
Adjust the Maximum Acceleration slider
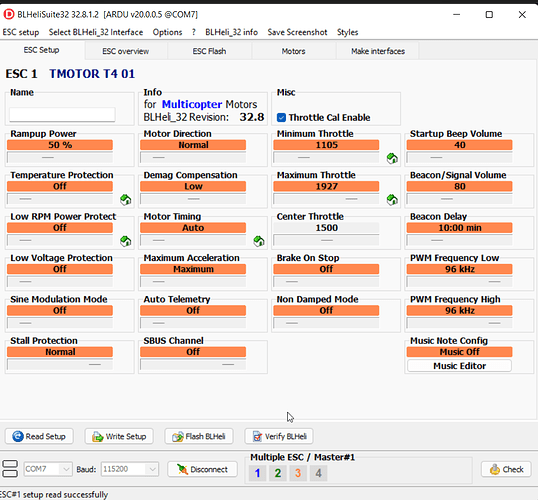click(x=193, y=282)
